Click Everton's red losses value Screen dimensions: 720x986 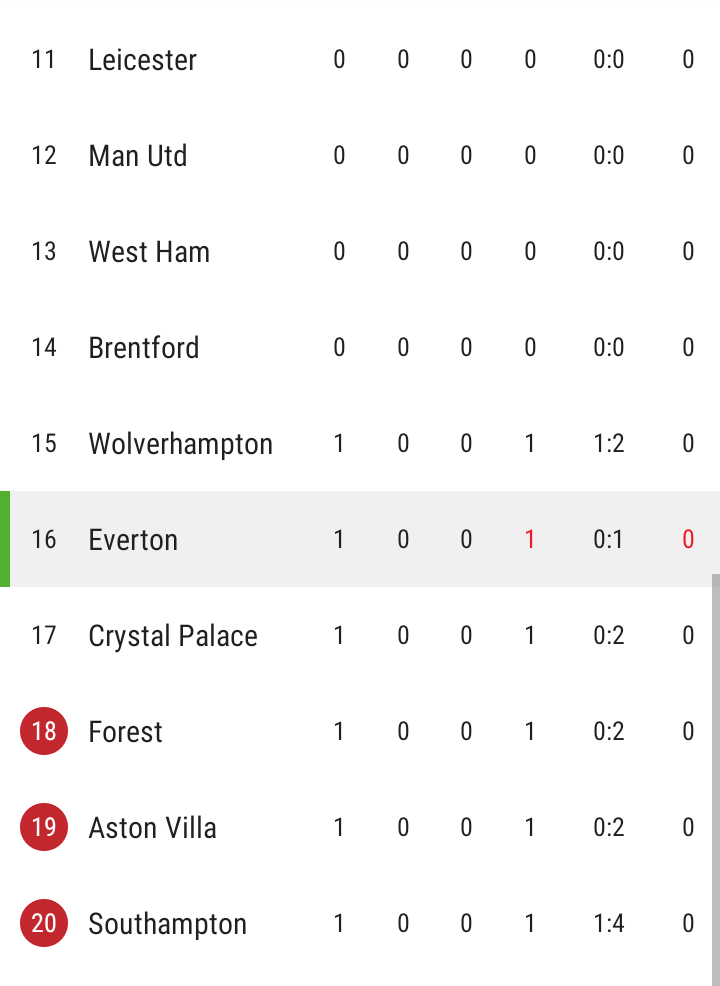click(x=529, y=540)
